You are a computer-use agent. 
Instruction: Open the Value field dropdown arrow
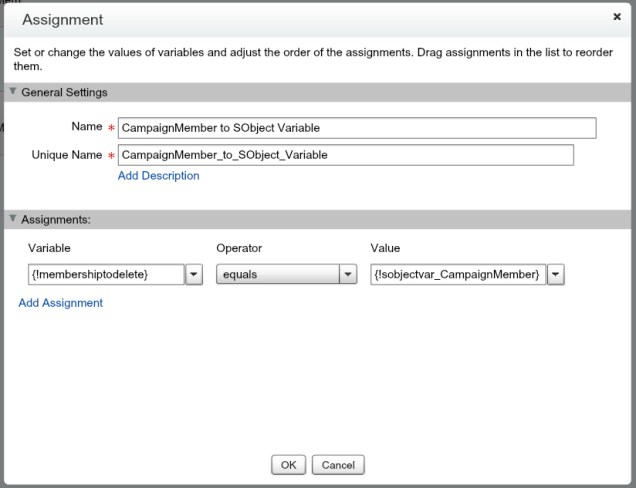pos(555,275)
